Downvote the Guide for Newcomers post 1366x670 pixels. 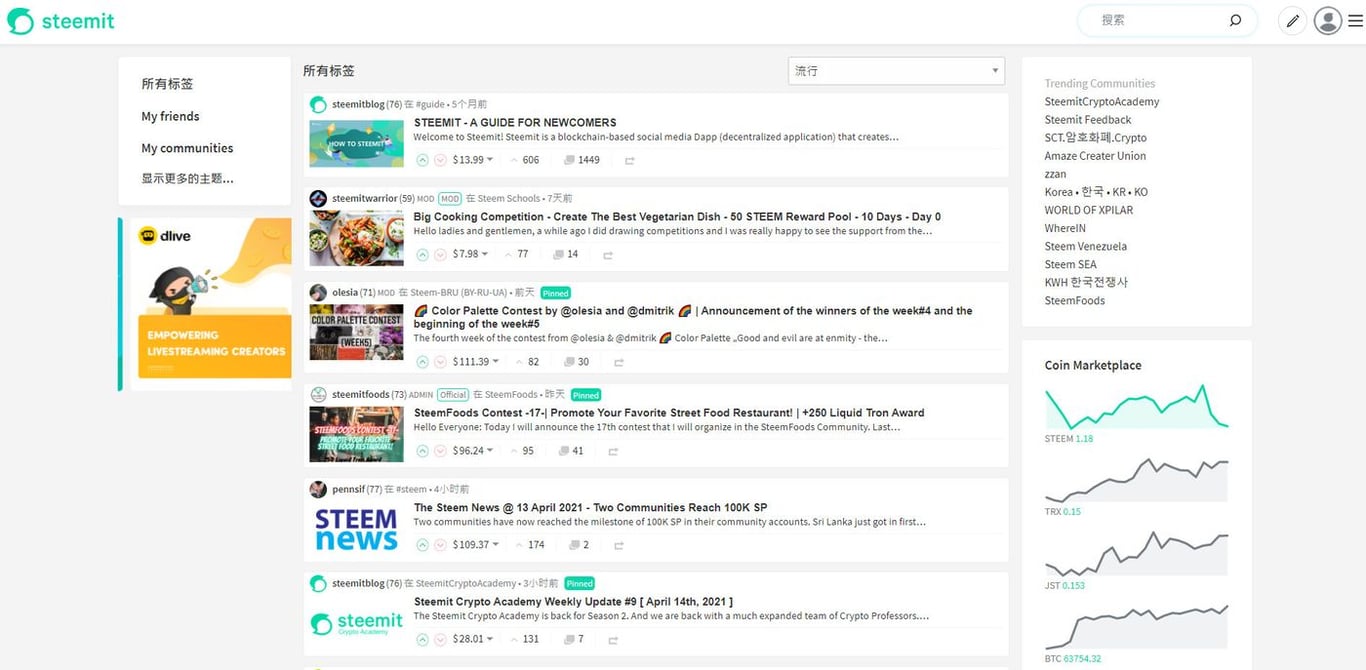pos(440,160)
